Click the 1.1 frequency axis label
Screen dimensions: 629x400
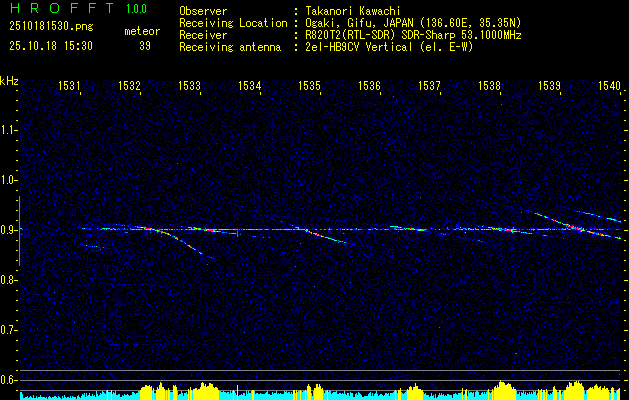pos(8,130)
